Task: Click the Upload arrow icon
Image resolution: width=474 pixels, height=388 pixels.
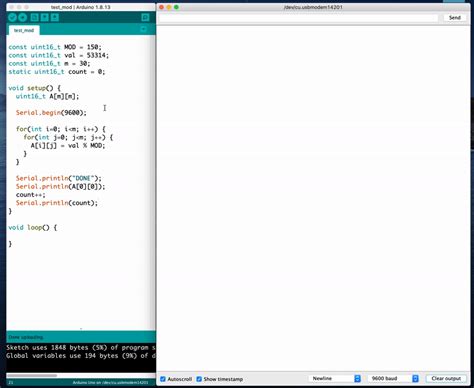Action: 23,18
